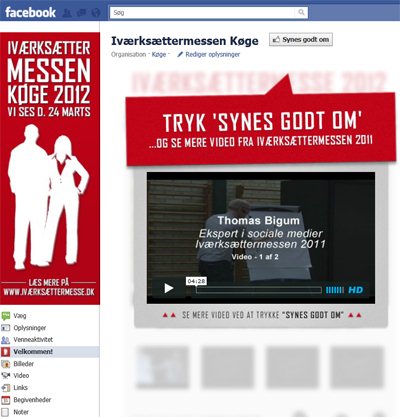Click the page title Iværksættermessen Køge
The height and width of the screenshot is (417, 400).
click(185, 41)
